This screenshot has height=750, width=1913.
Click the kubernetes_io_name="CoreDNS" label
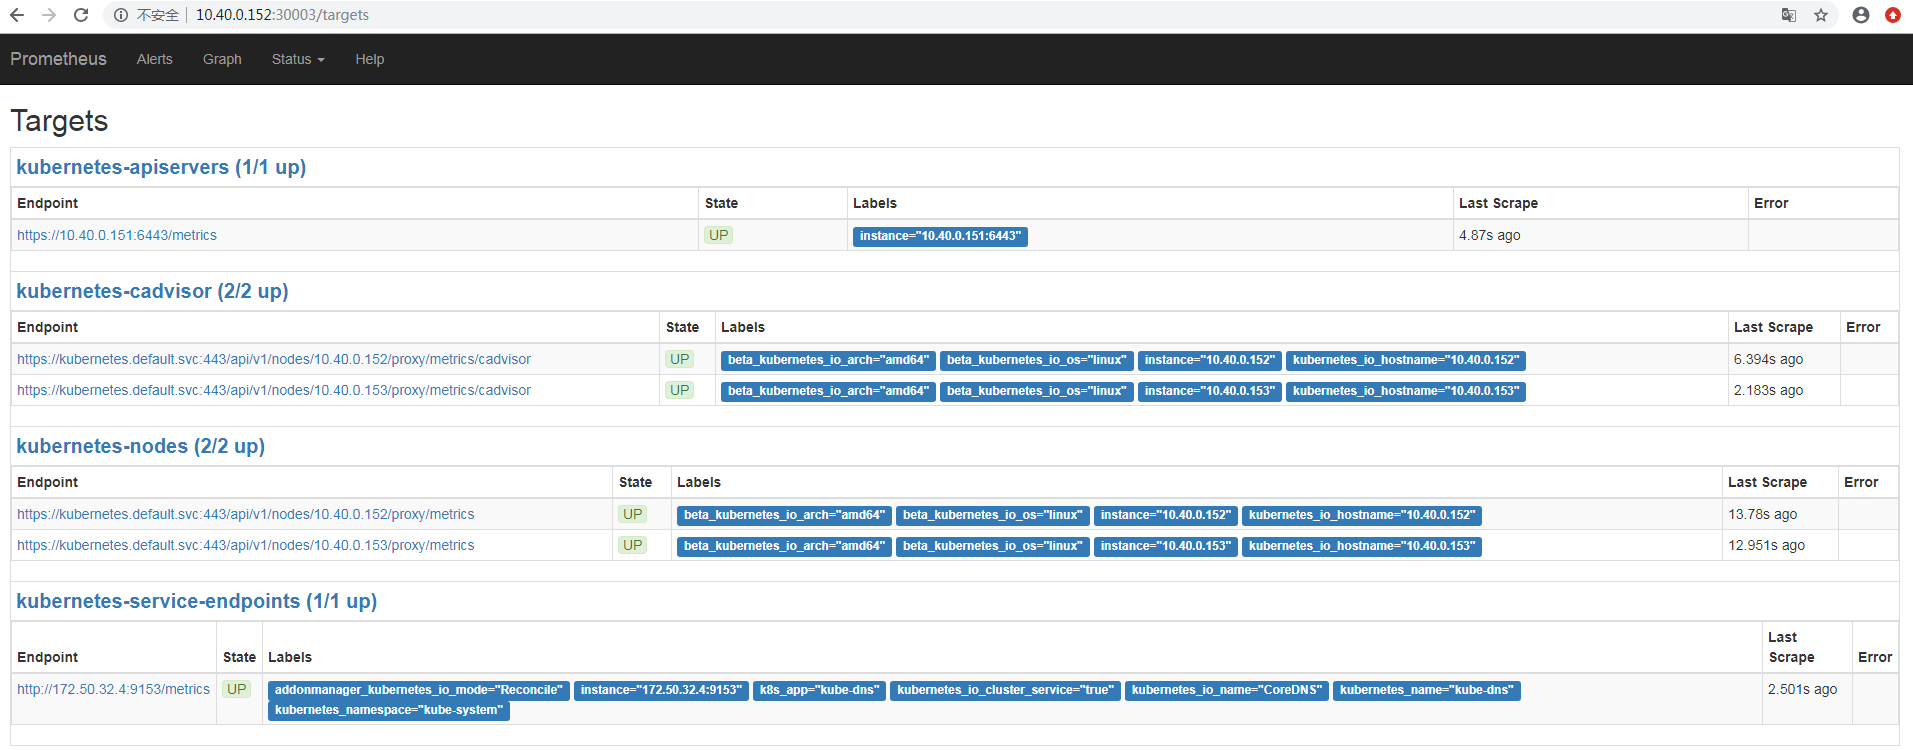point(1227,690)
